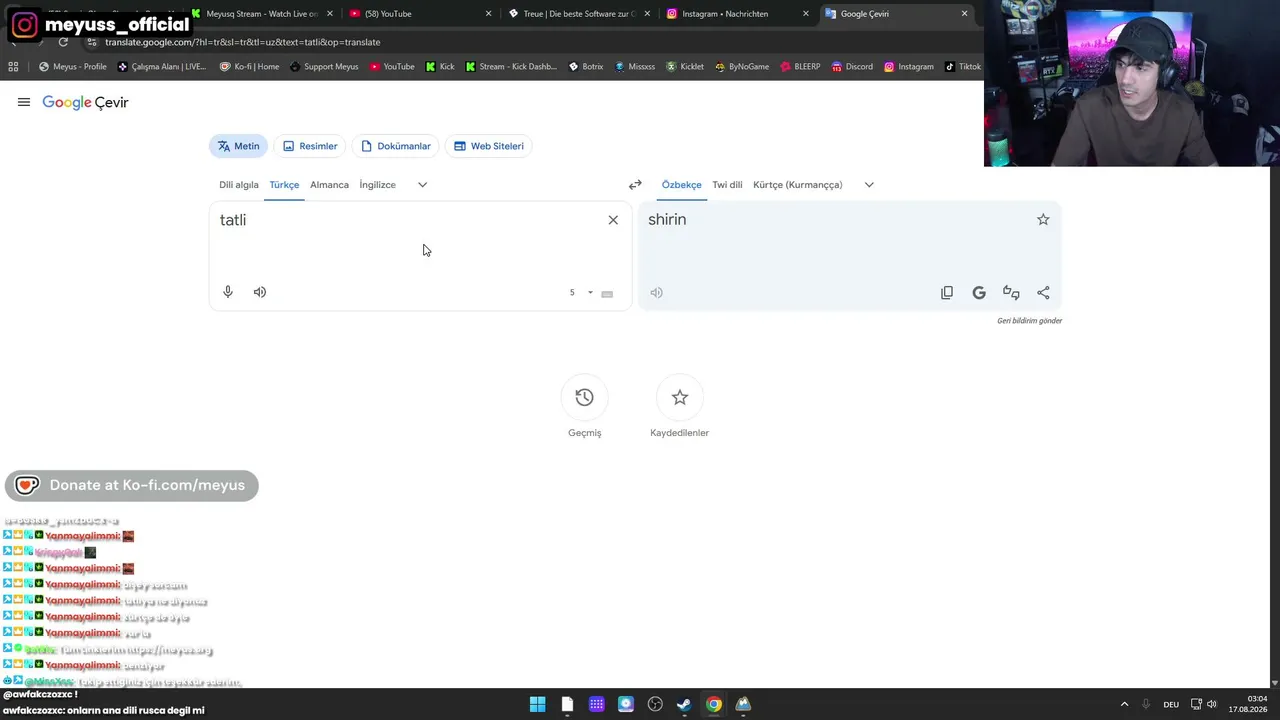Close the Google Çeviri browser tab
Screen dimensions: 1280x720
964,14
